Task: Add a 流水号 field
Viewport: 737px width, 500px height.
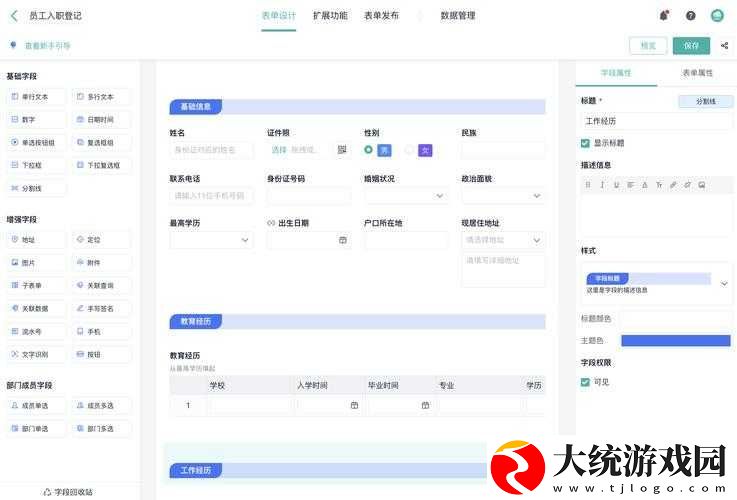Action: click(36, 331)
